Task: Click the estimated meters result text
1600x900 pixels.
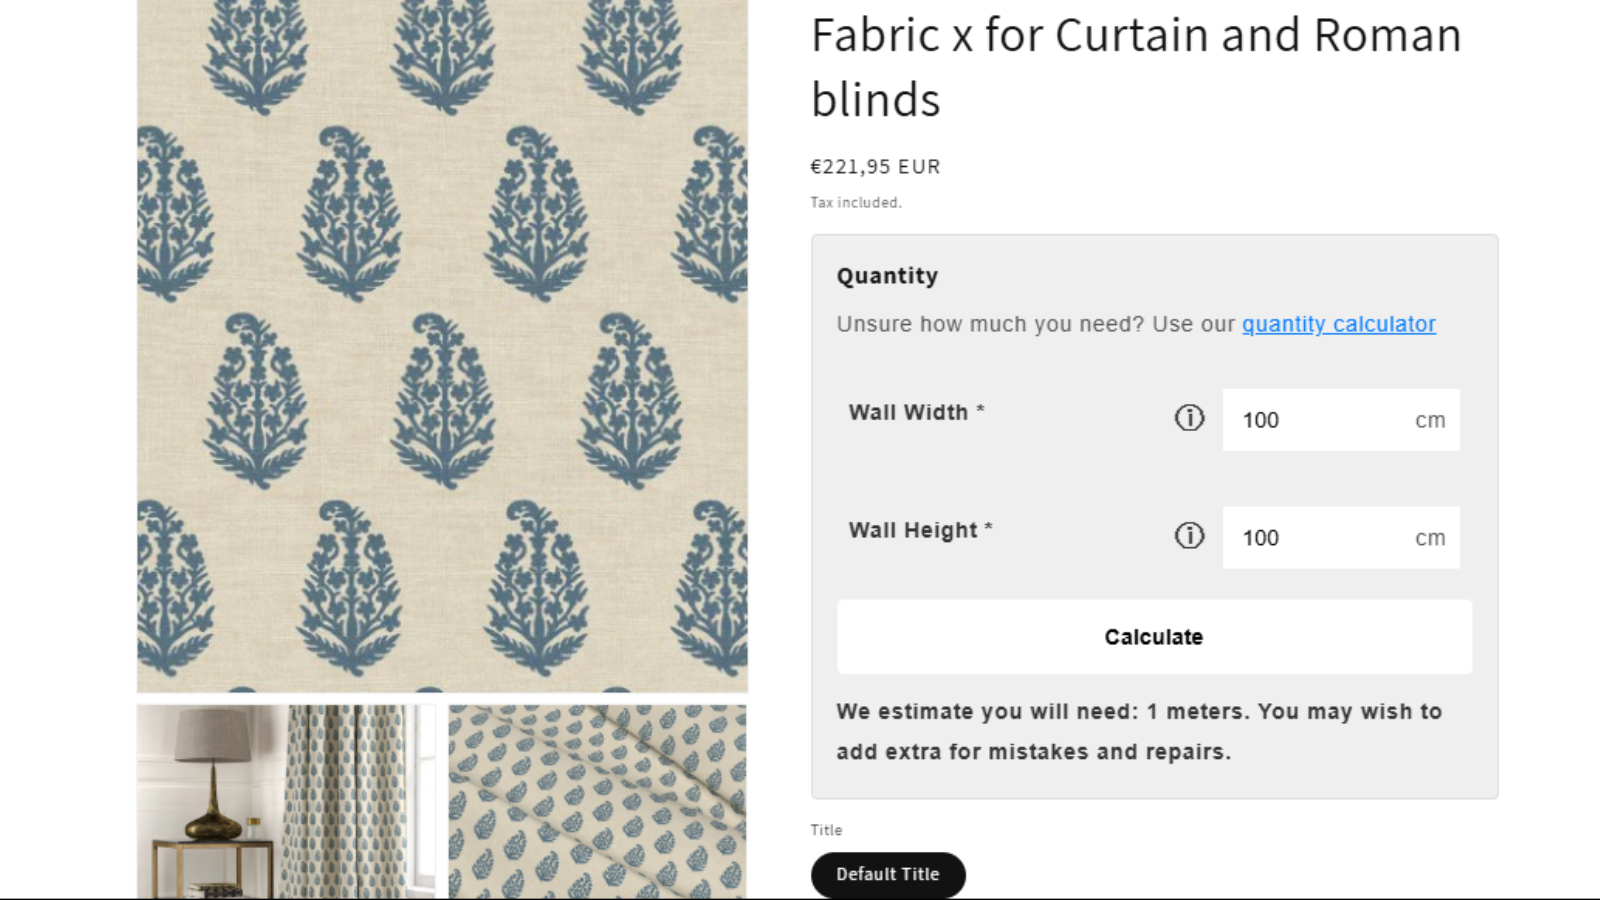Action: (x=1139, y=731)
